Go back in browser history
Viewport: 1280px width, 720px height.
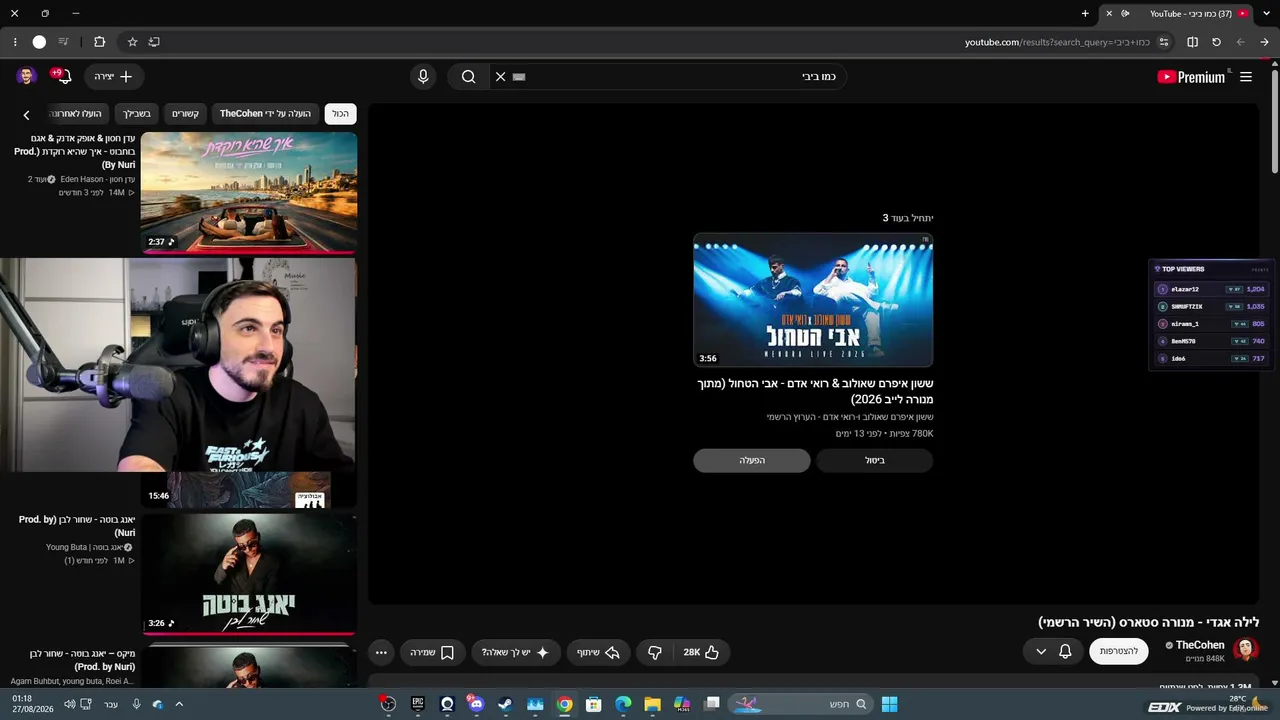click(1264, 42)
